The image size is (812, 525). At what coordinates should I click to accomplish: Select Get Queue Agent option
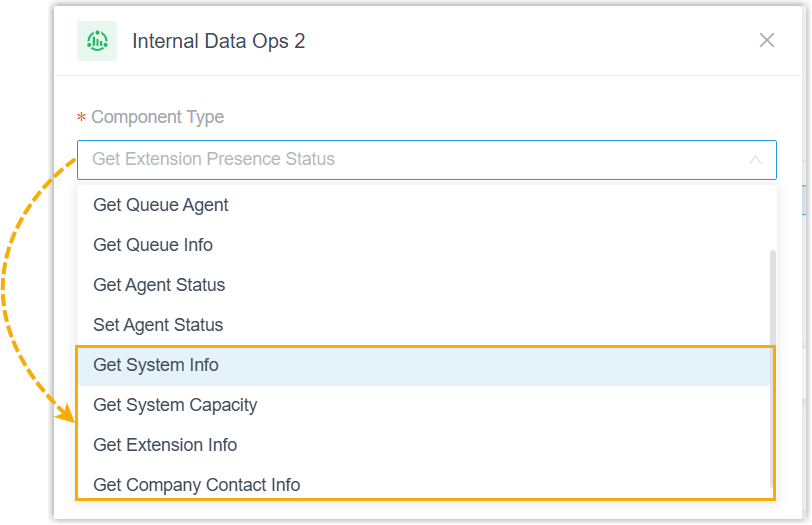click(x=161, y=205)
